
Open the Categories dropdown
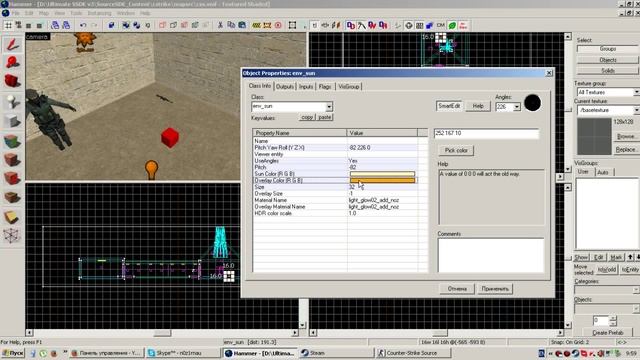(x=636, y=290)
